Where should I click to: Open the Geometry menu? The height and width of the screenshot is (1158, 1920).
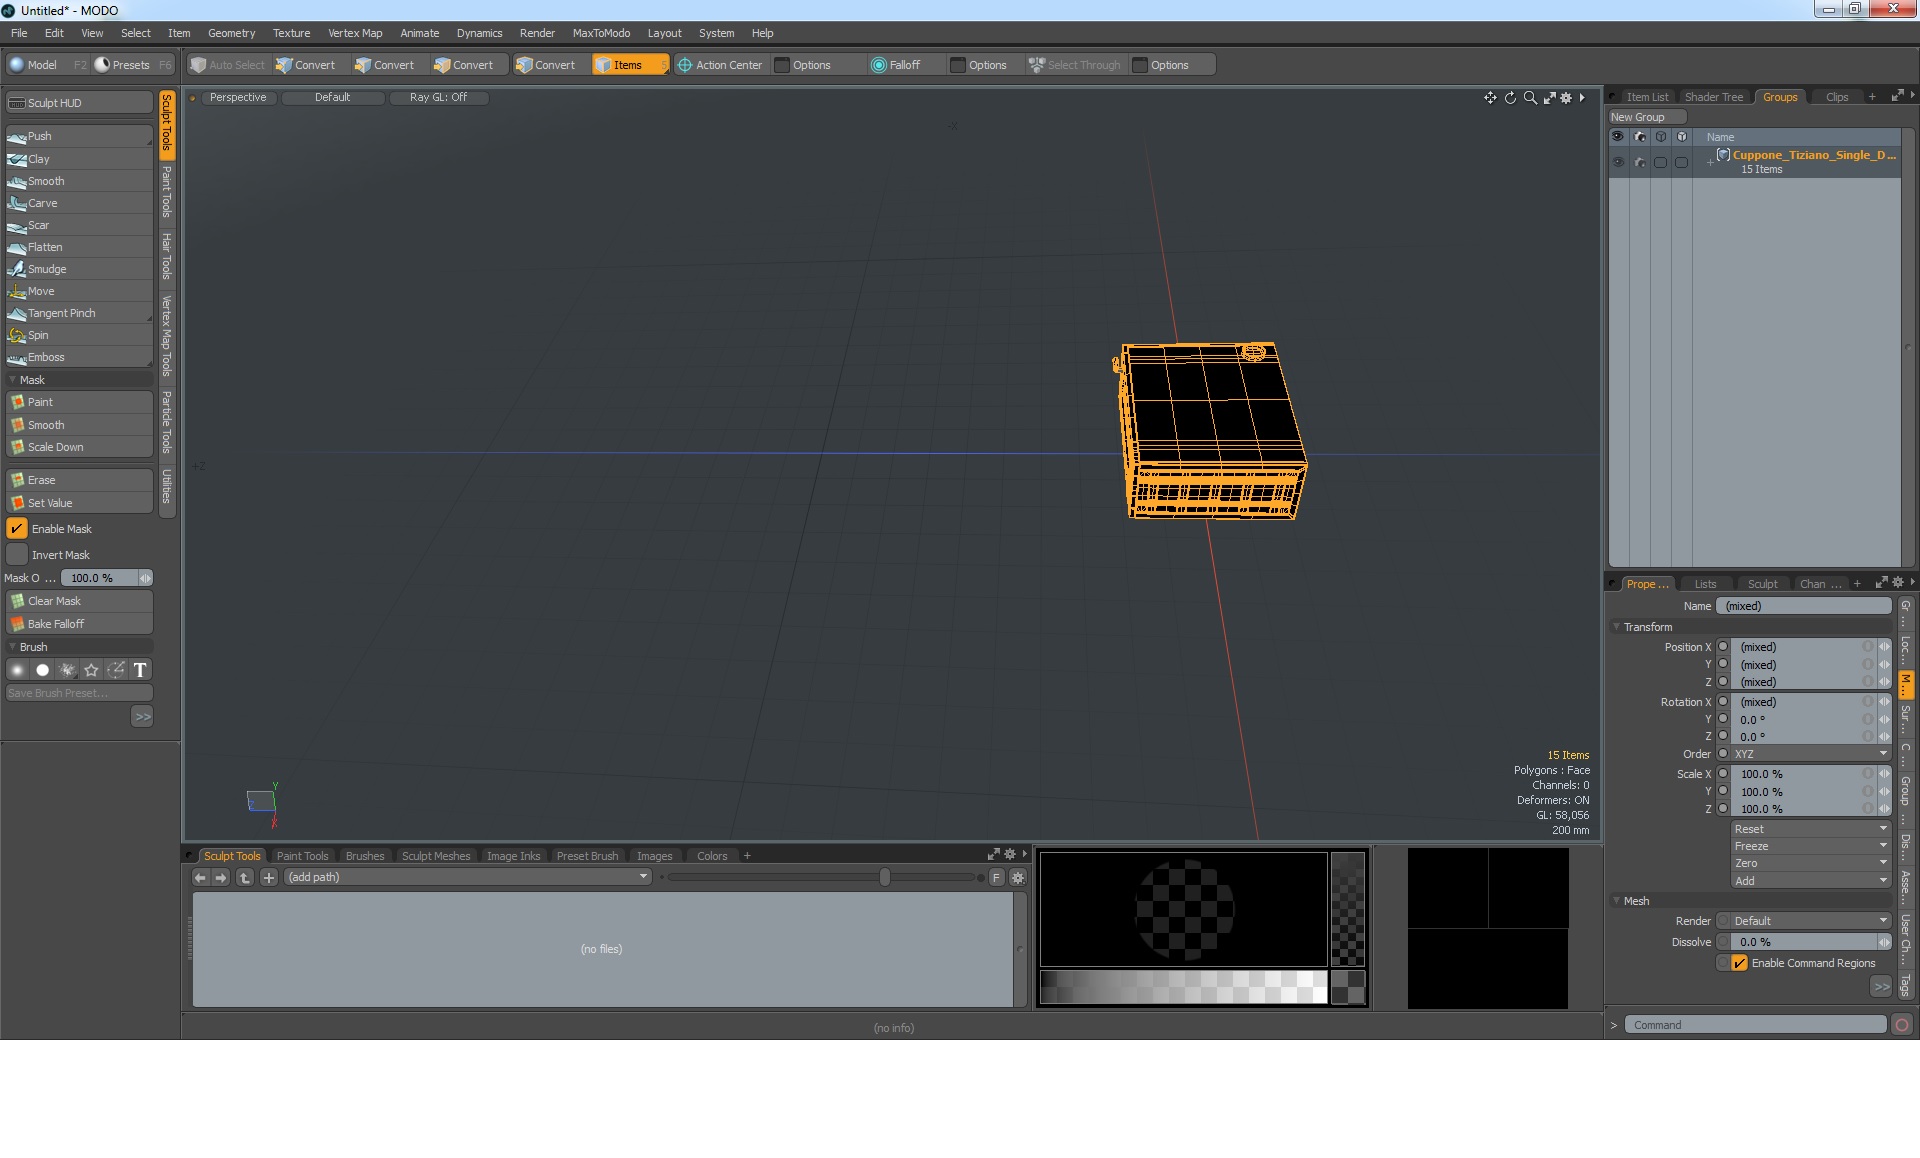pos(231,33)
